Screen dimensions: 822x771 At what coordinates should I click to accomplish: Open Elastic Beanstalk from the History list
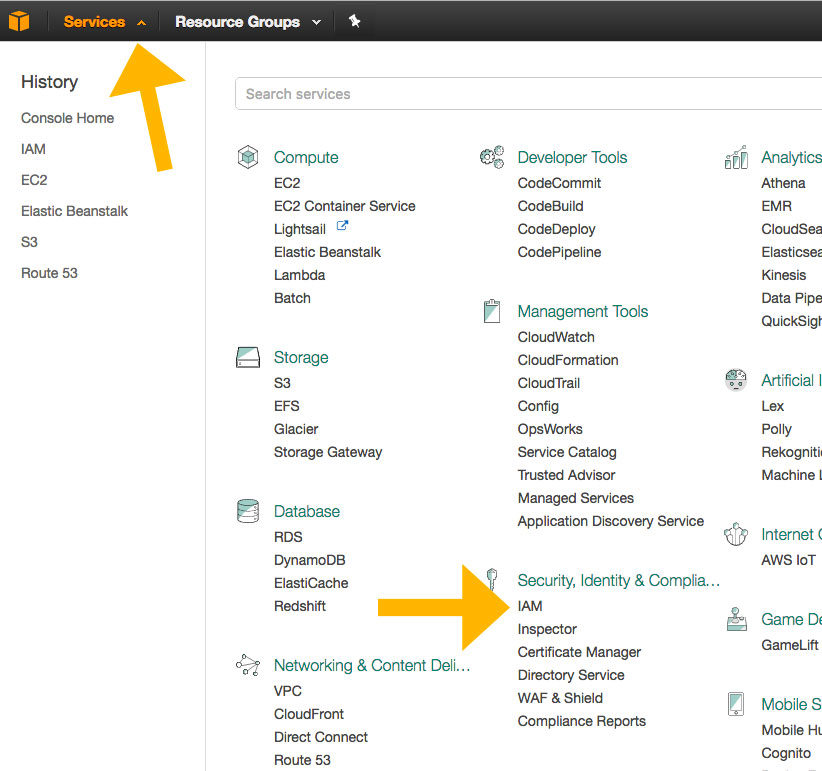tap(74, 211)
